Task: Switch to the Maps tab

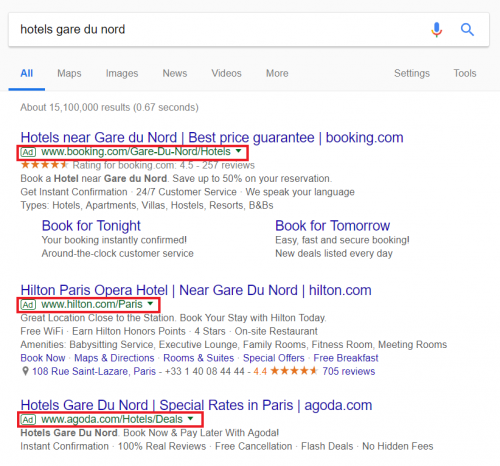Action: pyautogui.click(x=69, y=73)
